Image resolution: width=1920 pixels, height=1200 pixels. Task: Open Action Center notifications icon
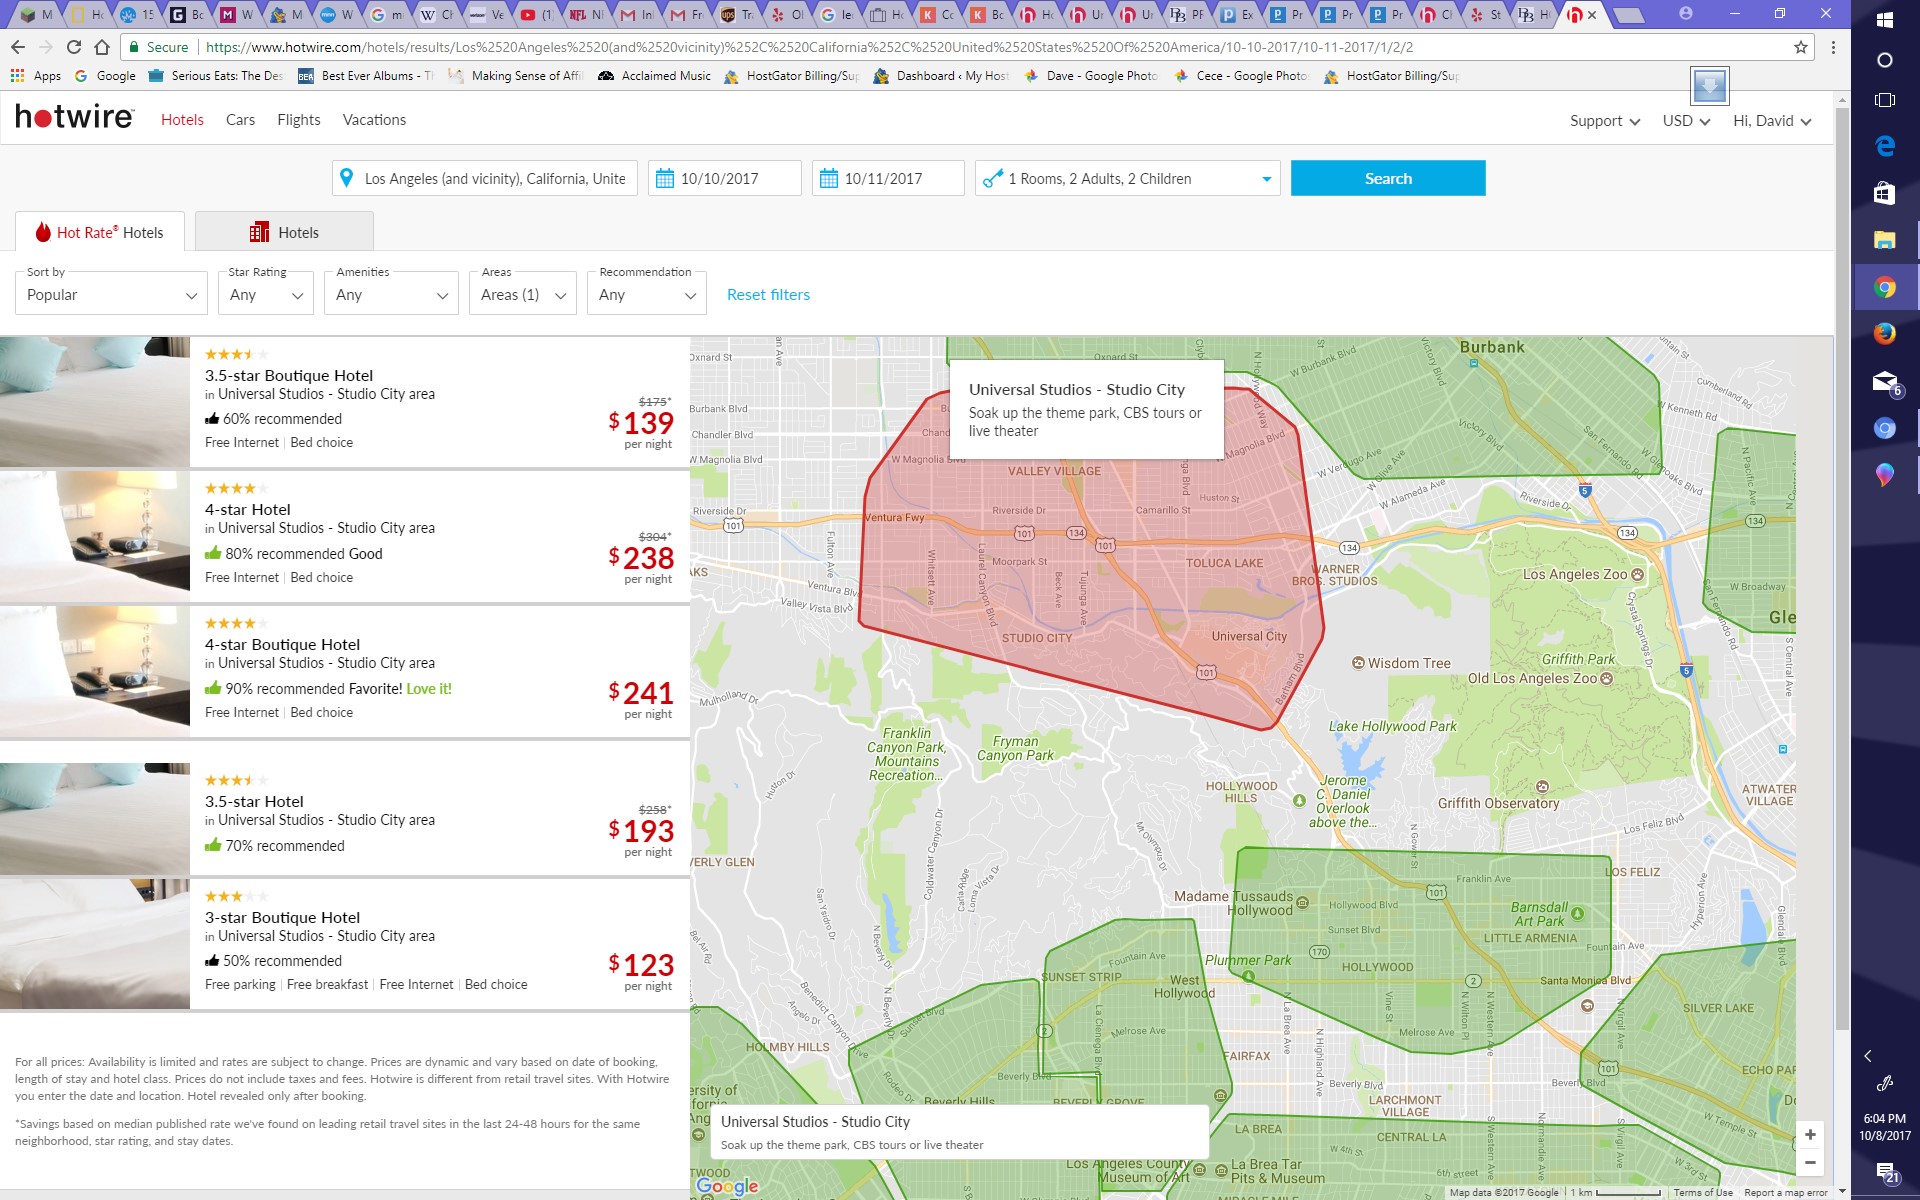[1886, 1173]
